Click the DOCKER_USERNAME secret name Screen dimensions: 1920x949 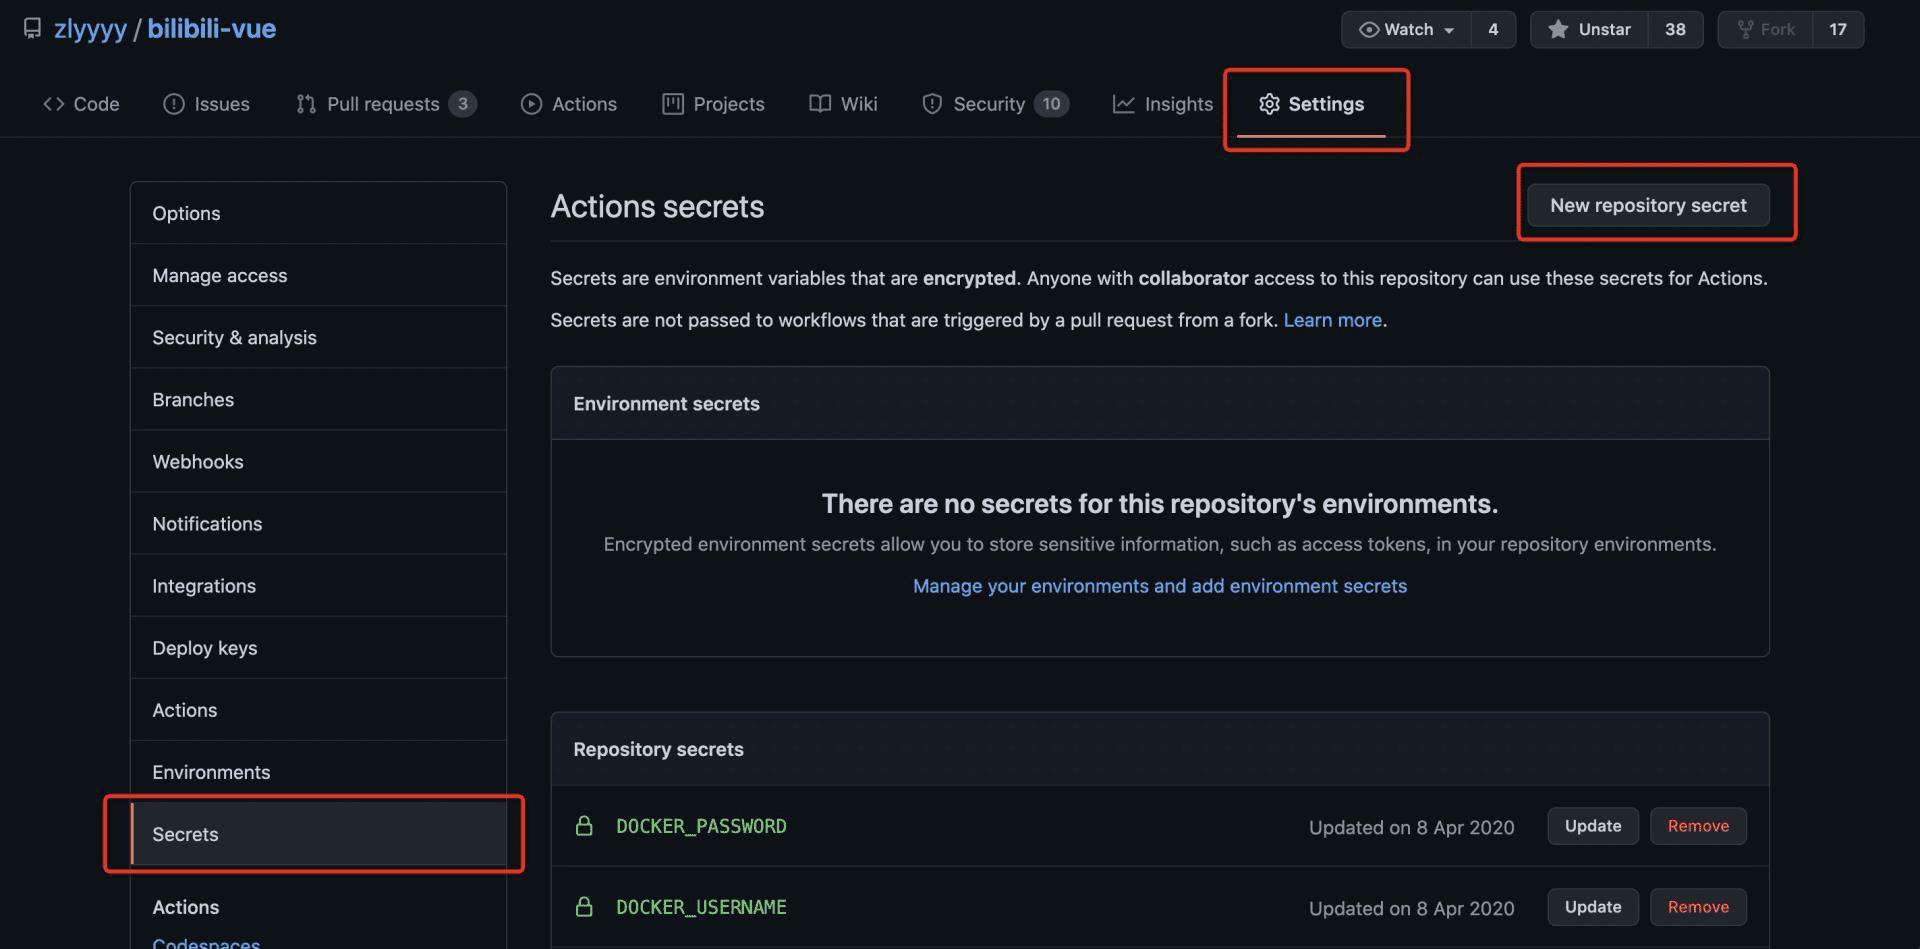(701, 907)
